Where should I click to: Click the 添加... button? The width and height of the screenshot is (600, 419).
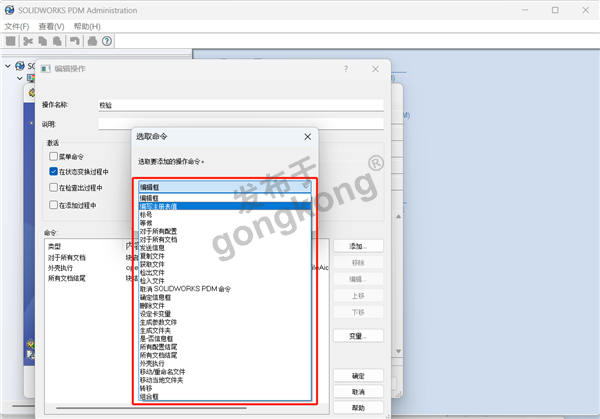(358, 246)
